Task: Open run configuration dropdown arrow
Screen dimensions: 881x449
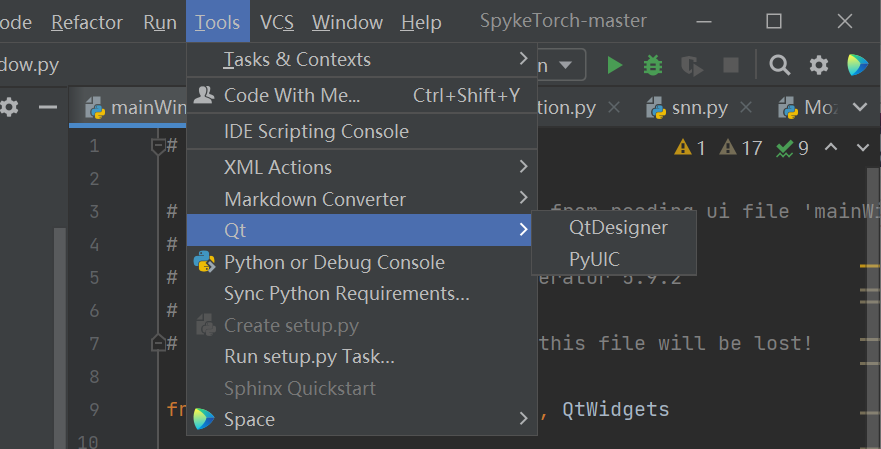Action: click(x=566, y=65)
